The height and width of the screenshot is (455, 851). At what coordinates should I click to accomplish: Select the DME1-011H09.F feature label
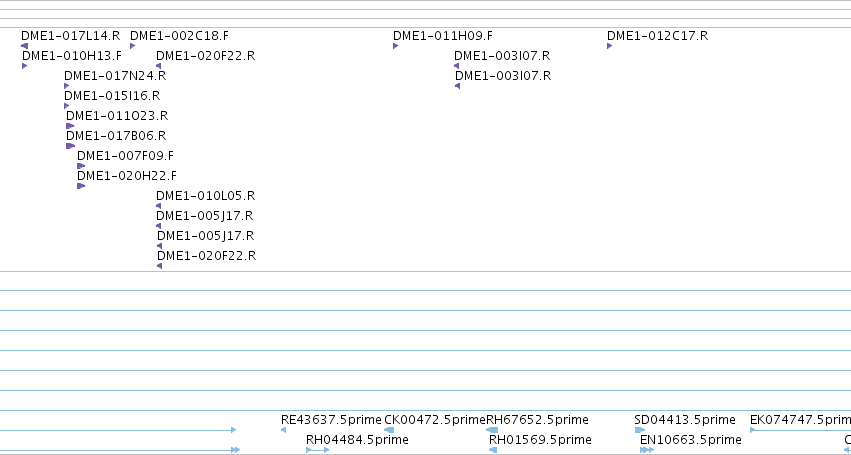(x=443, y=36)
